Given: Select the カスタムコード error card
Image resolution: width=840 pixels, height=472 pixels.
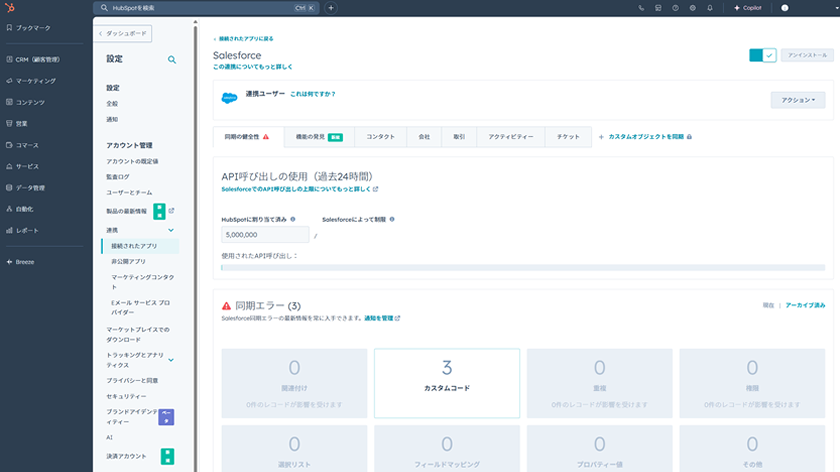Looking at the screenshot, I should tap(447, 383).
